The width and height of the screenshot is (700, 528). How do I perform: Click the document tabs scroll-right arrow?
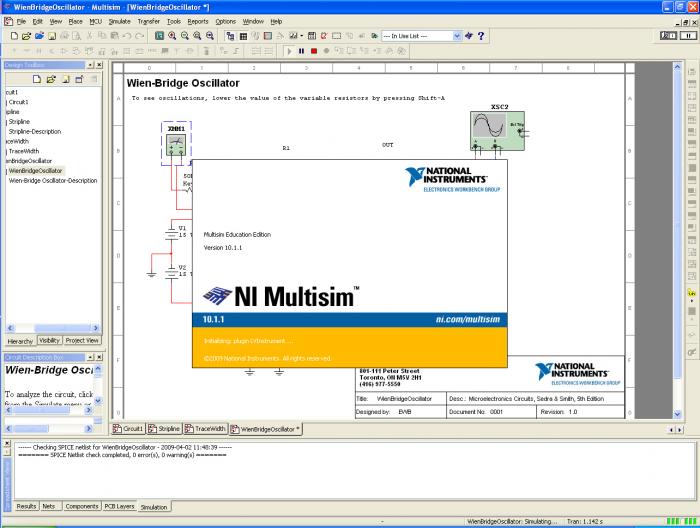(x=680, y=429)
